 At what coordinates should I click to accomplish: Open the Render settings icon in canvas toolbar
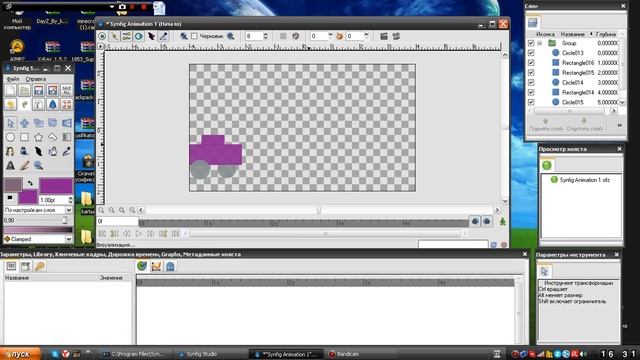pos(384,36)
